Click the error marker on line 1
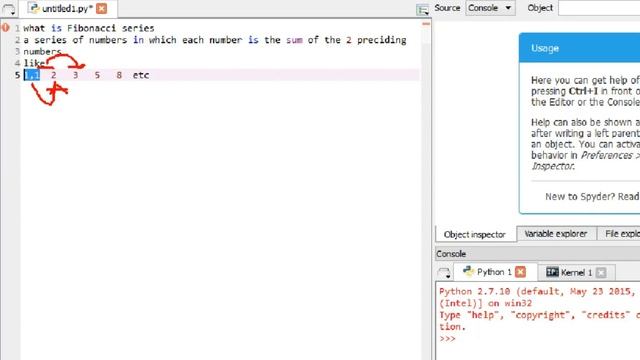 5,28
